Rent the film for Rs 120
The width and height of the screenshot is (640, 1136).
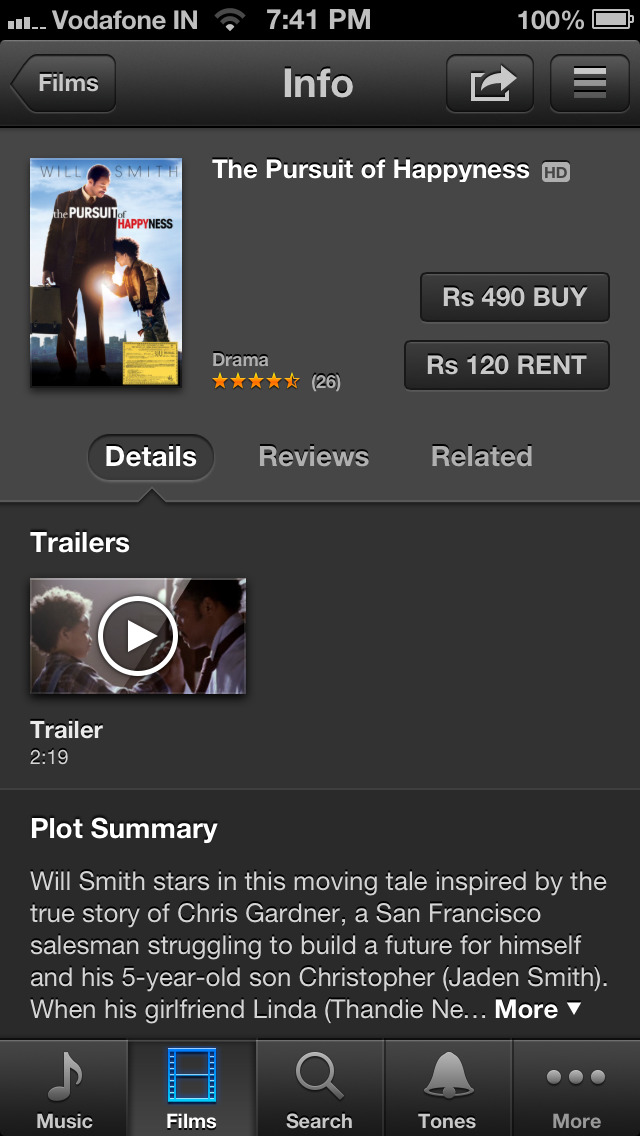pyautogui.click(x=507, y=365)
